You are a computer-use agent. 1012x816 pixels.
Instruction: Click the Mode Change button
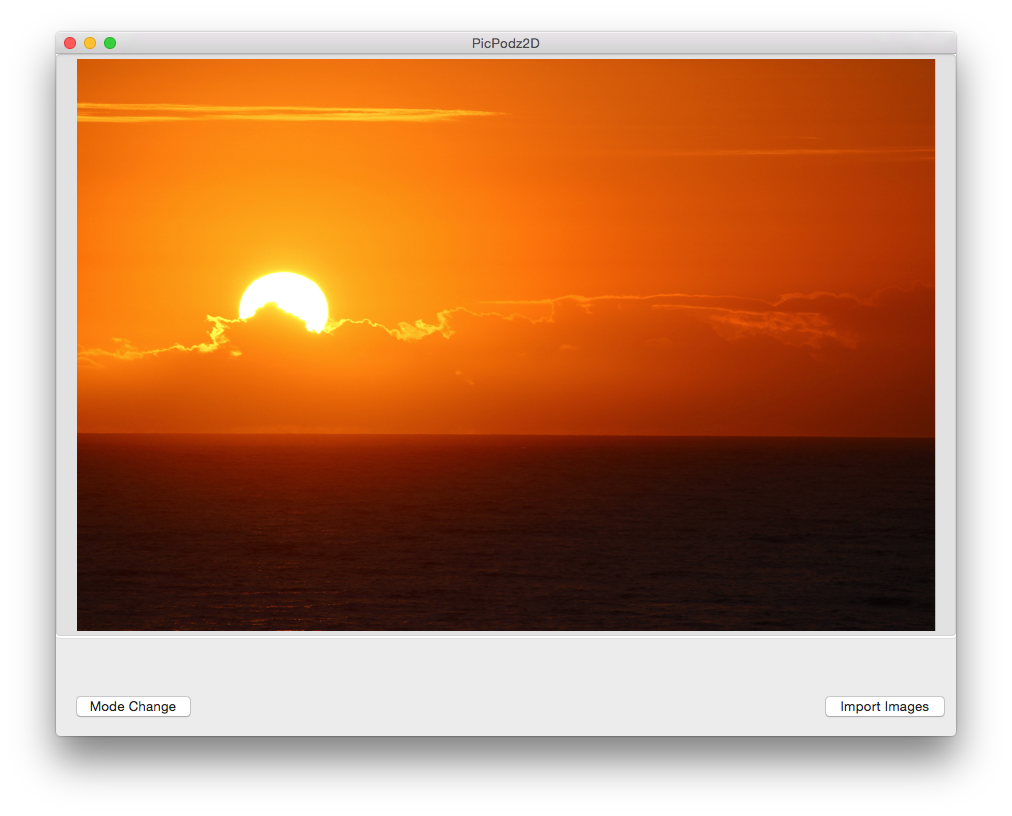click(133, 706)
